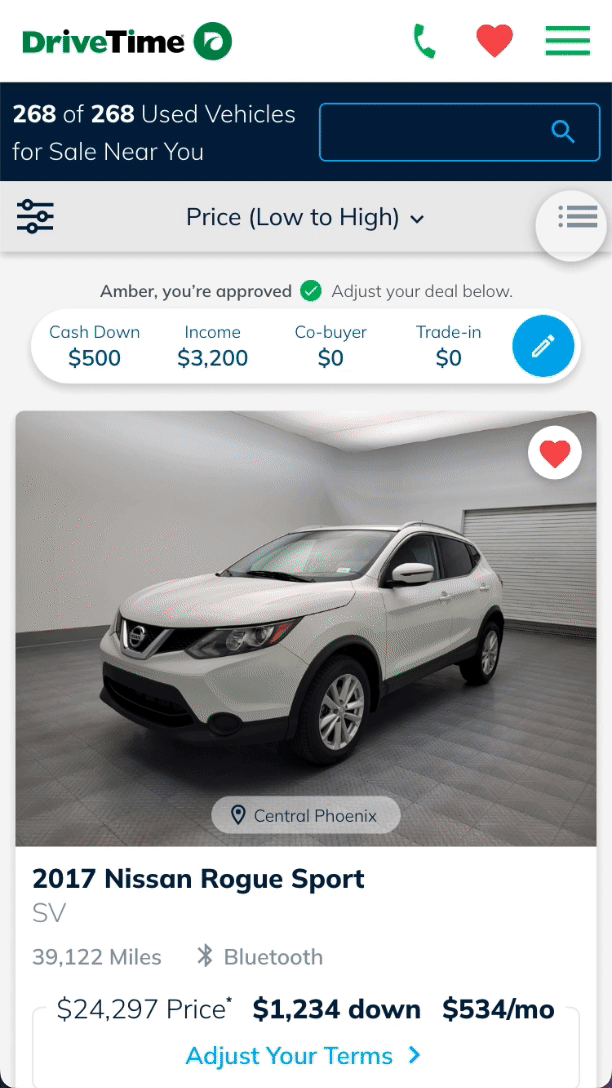Click the chevron next to Adjust Your Terms
Image resolution: width=612 pixels, height=1088 pixels.
click(x=414, y=1055)
